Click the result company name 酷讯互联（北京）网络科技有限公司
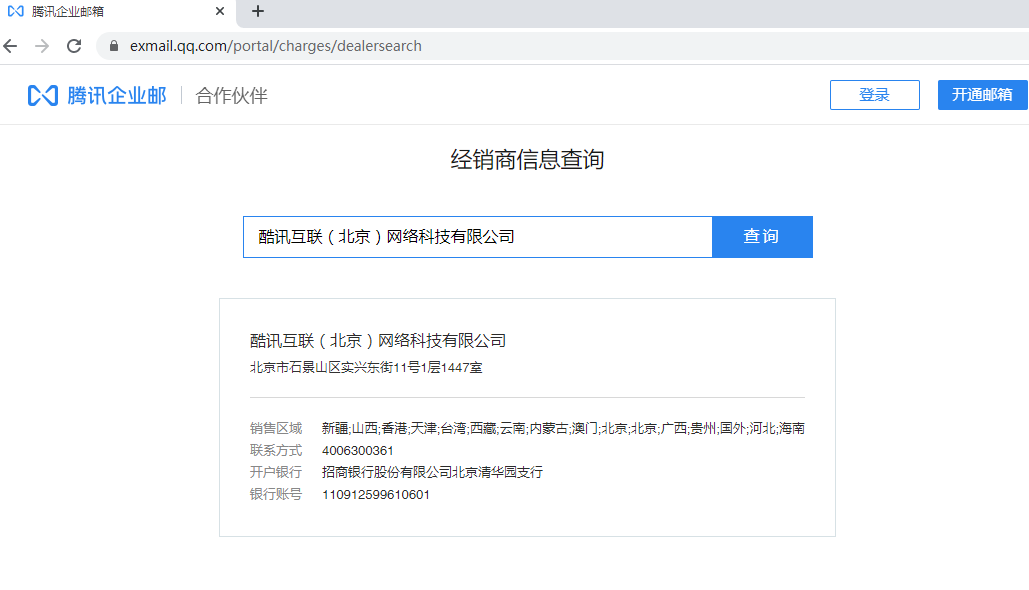The image size is (1029, 590). coord(378,341)
